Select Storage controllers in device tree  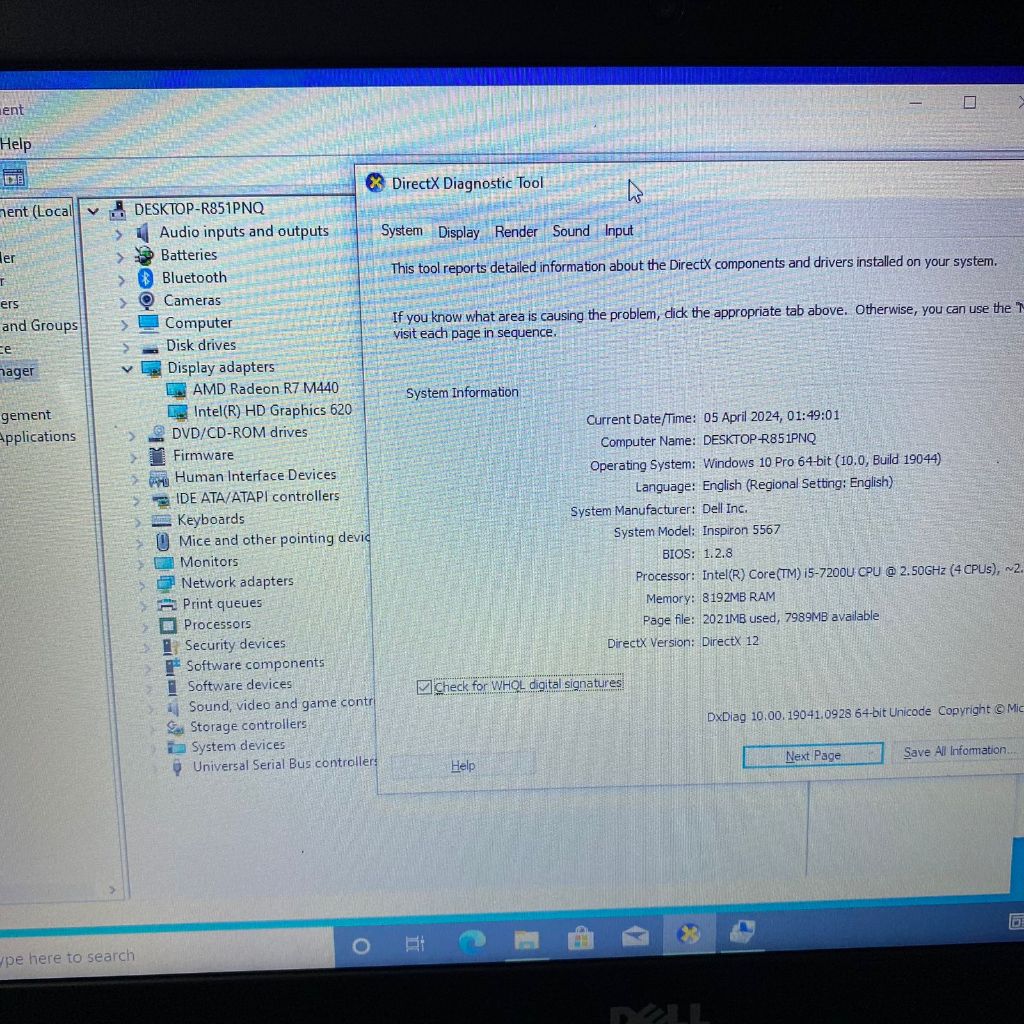(248, 726)
